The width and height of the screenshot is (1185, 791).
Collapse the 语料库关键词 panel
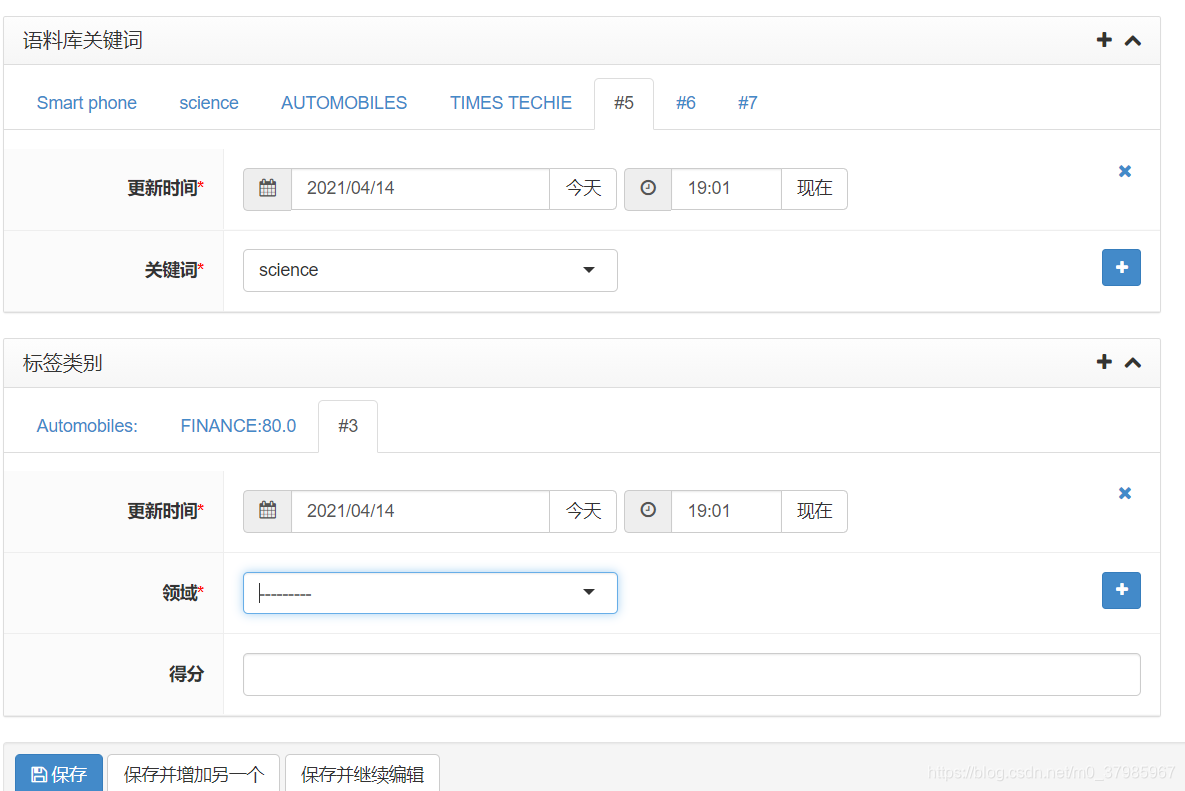(1133, 41)
